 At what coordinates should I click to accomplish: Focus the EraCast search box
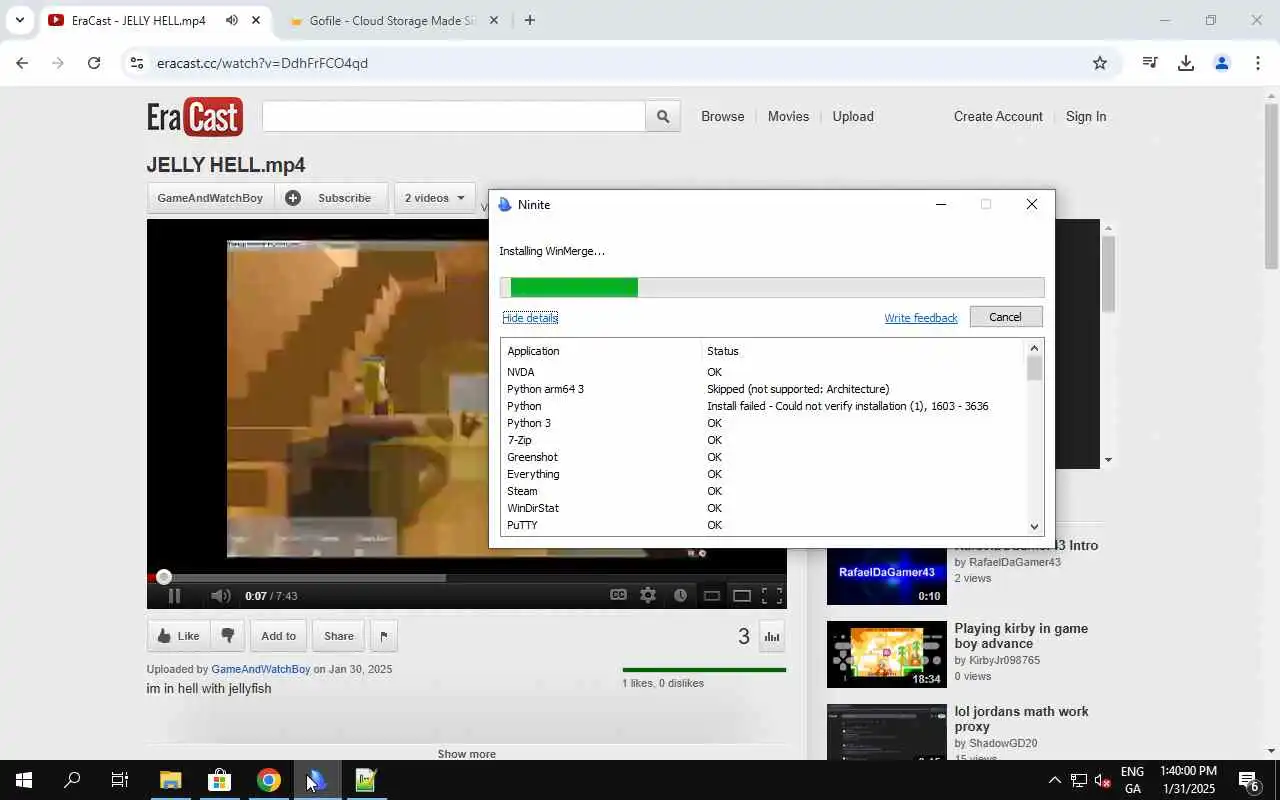[454, 116]
